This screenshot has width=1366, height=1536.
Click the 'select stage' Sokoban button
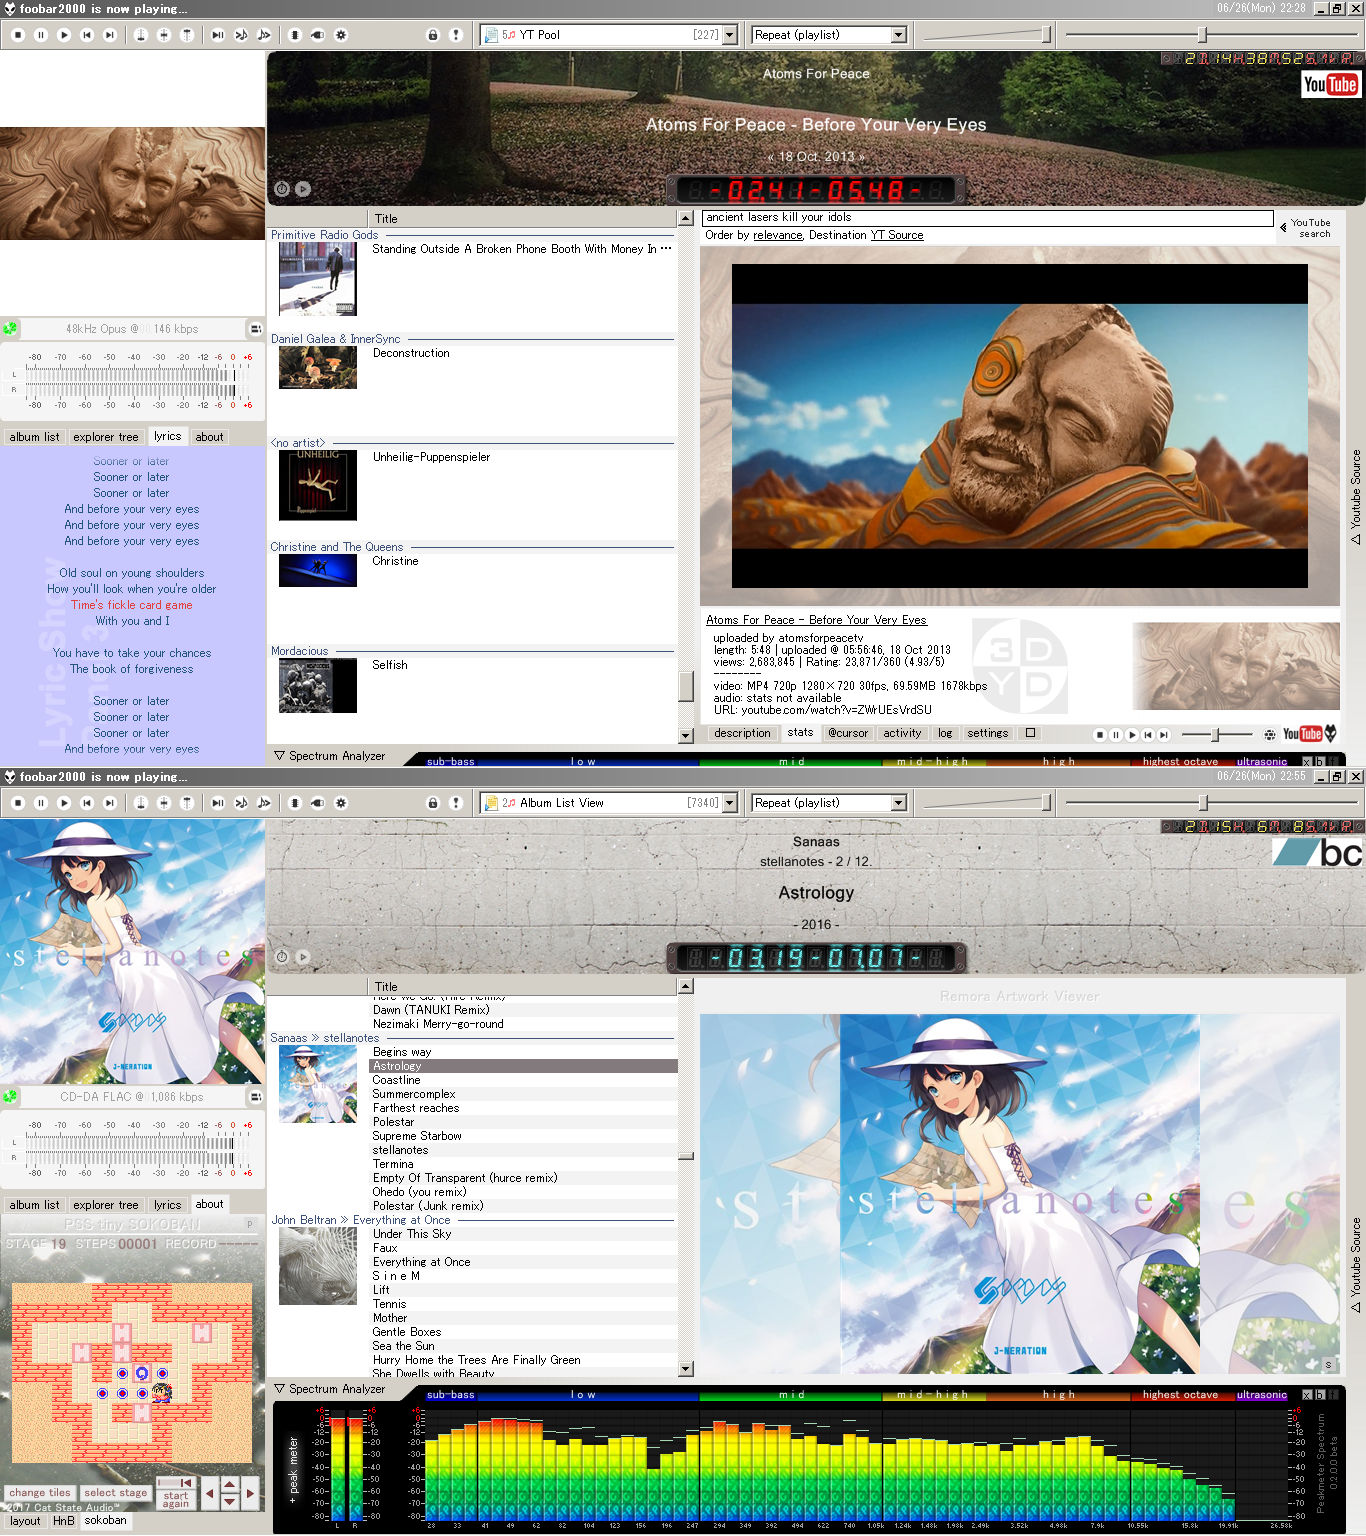[115, 1493]
